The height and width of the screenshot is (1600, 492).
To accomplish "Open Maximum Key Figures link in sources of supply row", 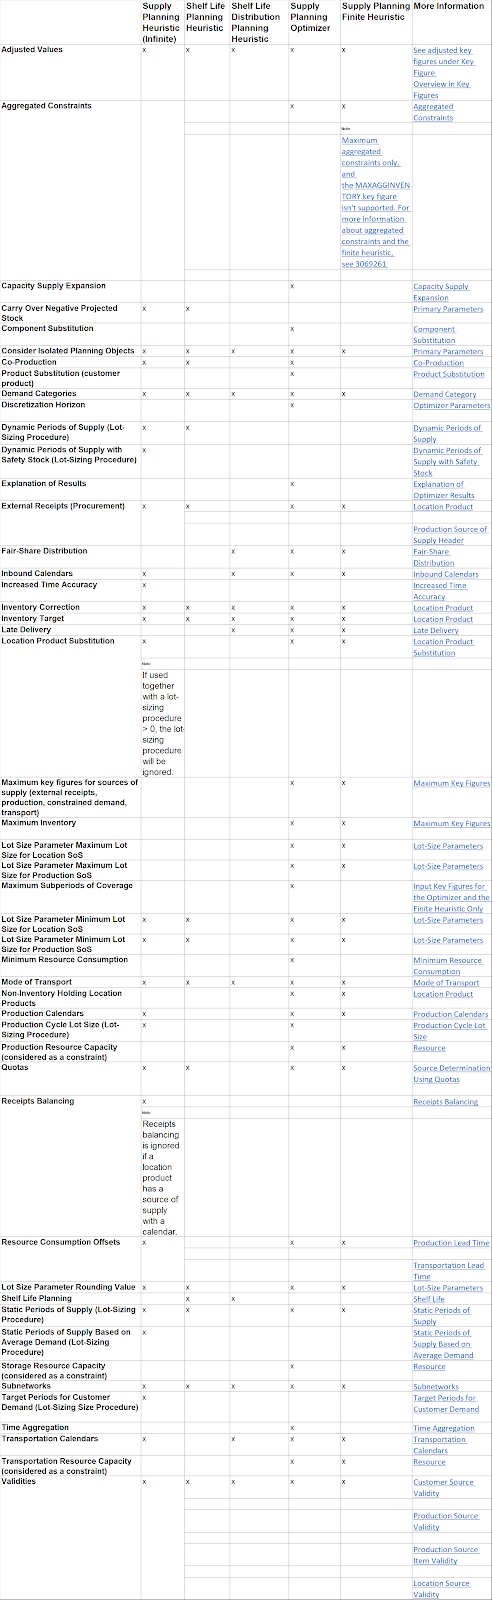I will pos(452,783).
